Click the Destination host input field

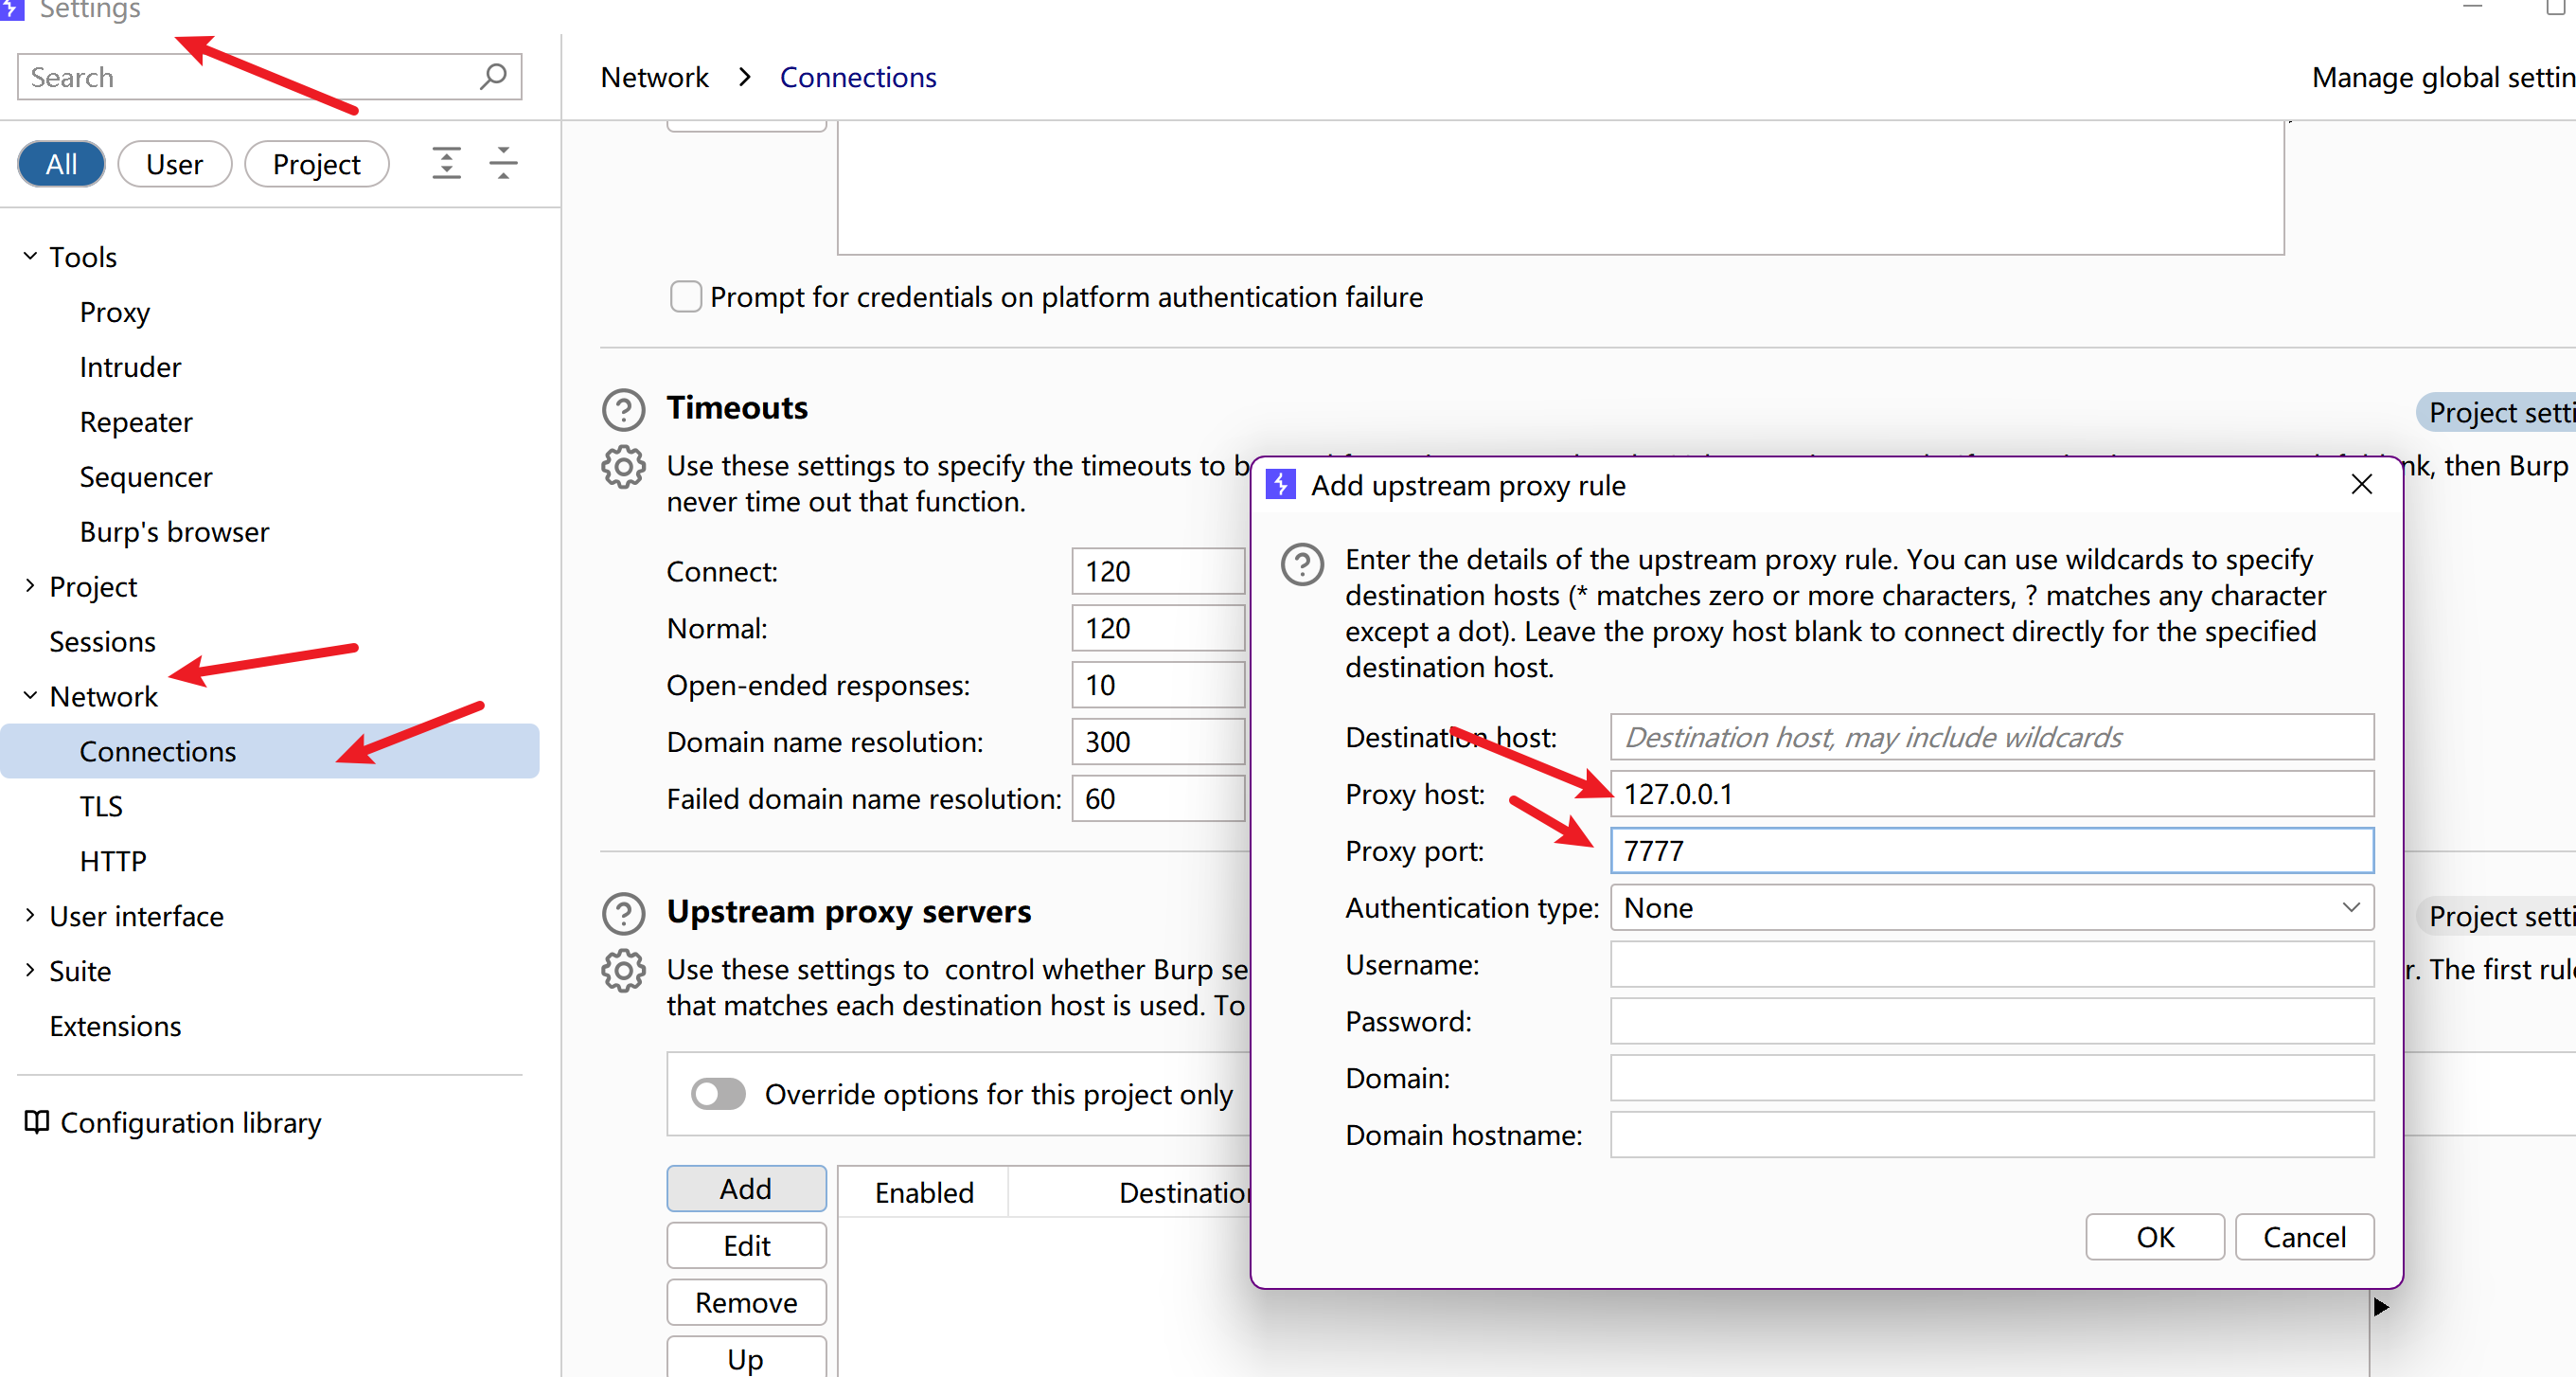pyautogui.click(x=1990, y=737)
